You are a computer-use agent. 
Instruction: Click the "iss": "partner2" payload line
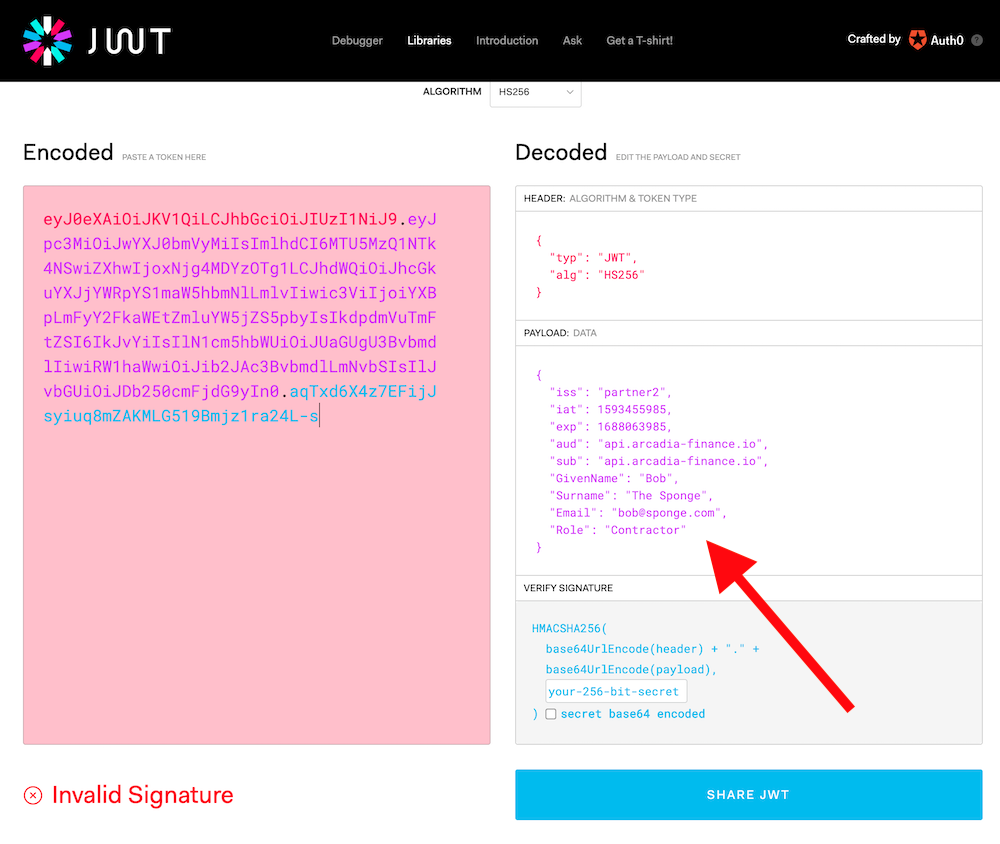click(x=610, y=392)
